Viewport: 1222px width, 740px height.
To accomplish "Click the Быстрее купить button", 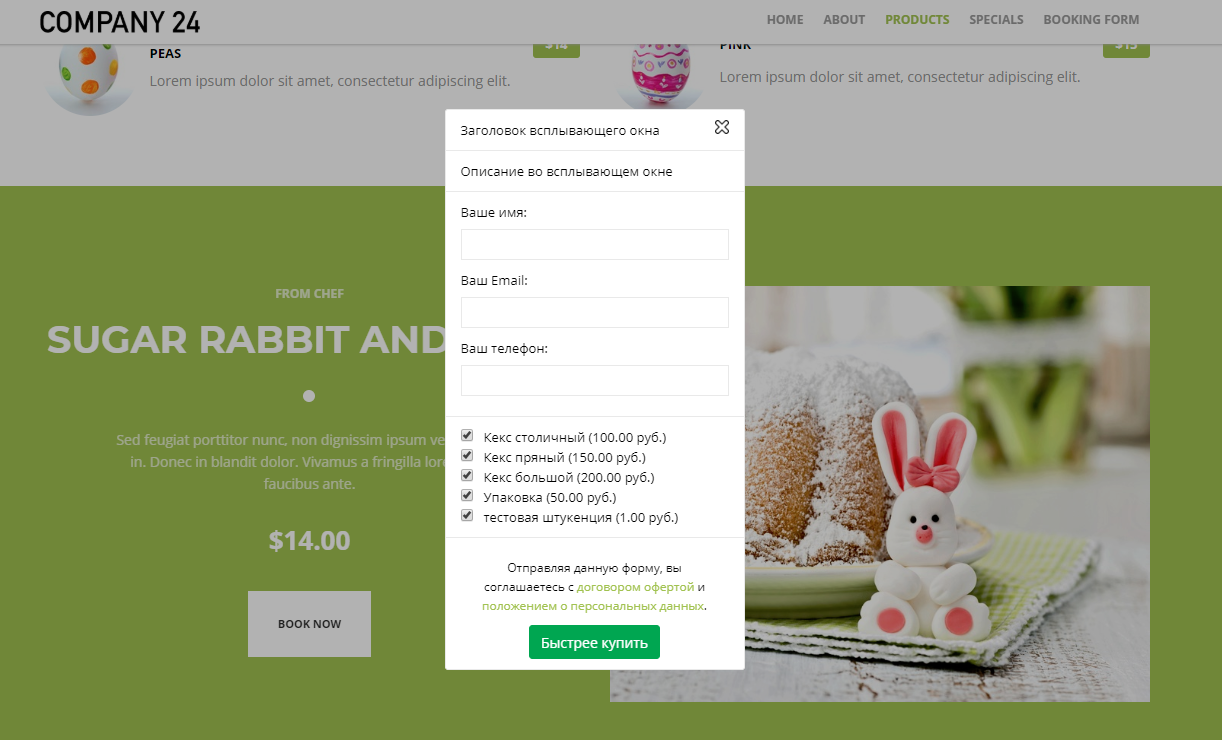I will tap(594, 642).
